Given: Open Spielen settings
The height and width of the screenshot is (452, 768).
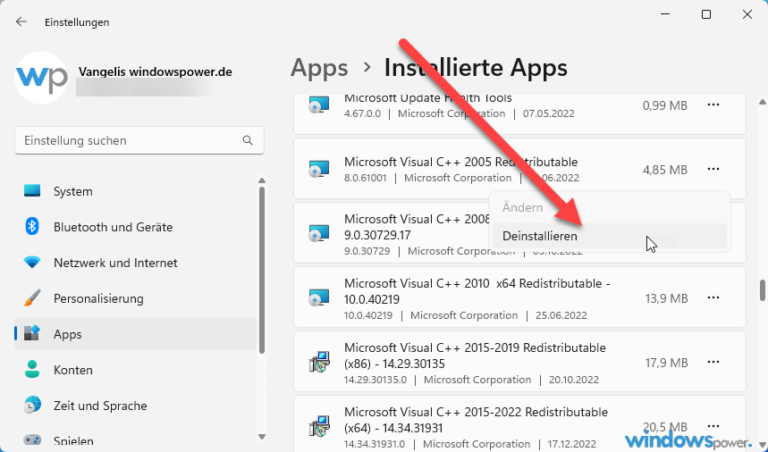Looking at the screenshot, I should (x=136, y=440).
